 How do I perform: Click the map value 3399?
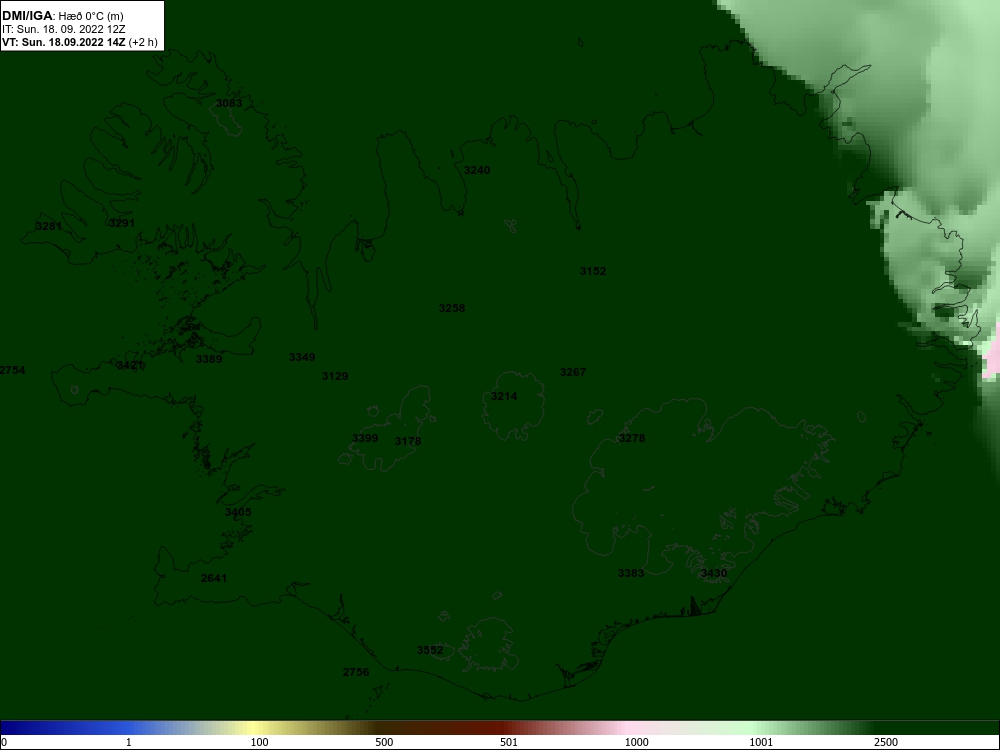[365, 439]
